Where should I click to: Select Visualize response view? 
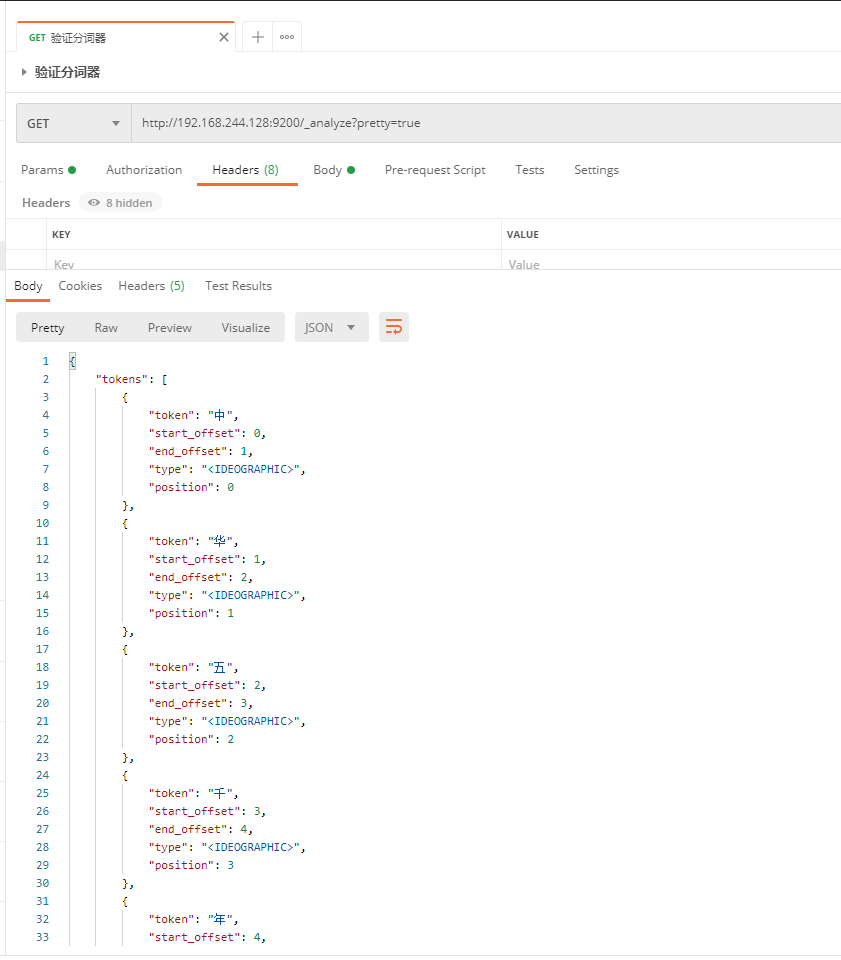coord(245,328)
